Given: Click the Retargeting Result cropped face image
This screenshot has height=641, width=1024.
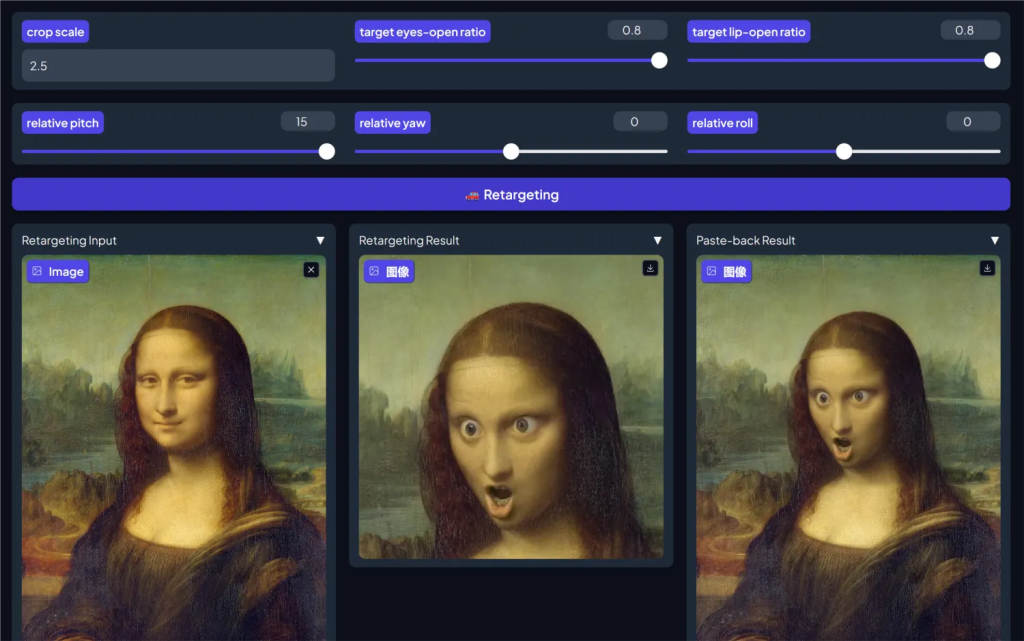Looking at the screenshot, I should tap(511, 407).
